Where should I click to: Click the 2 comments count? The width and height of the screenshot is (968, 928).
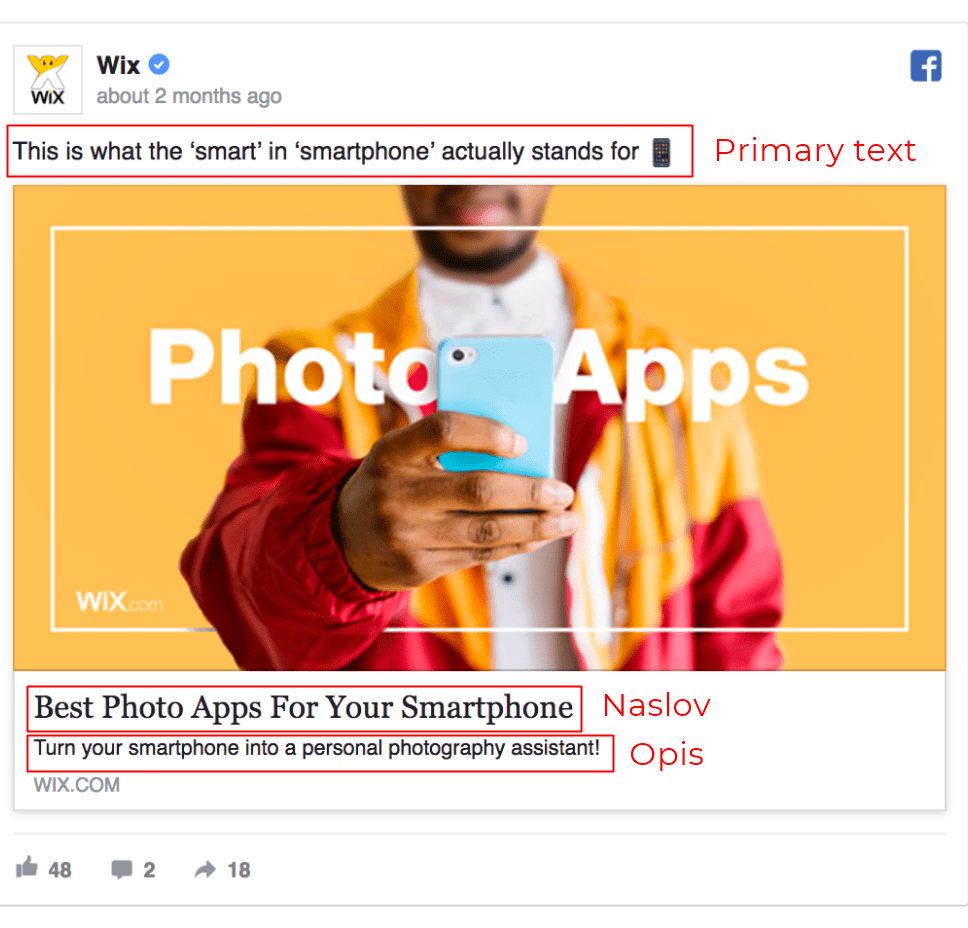tap(149, 870)
